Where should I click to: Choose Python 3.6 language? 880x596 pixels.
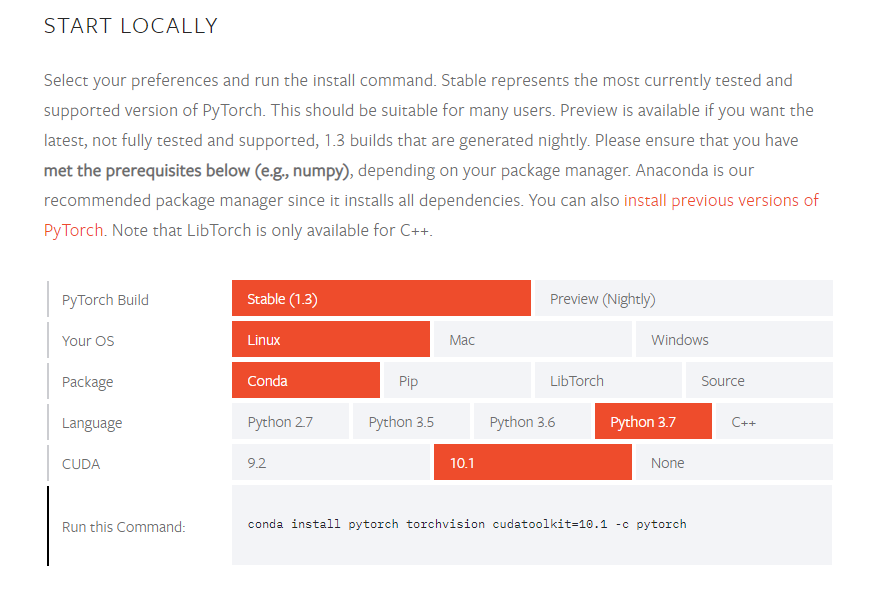pyautogui.click(x=532, y=421)
